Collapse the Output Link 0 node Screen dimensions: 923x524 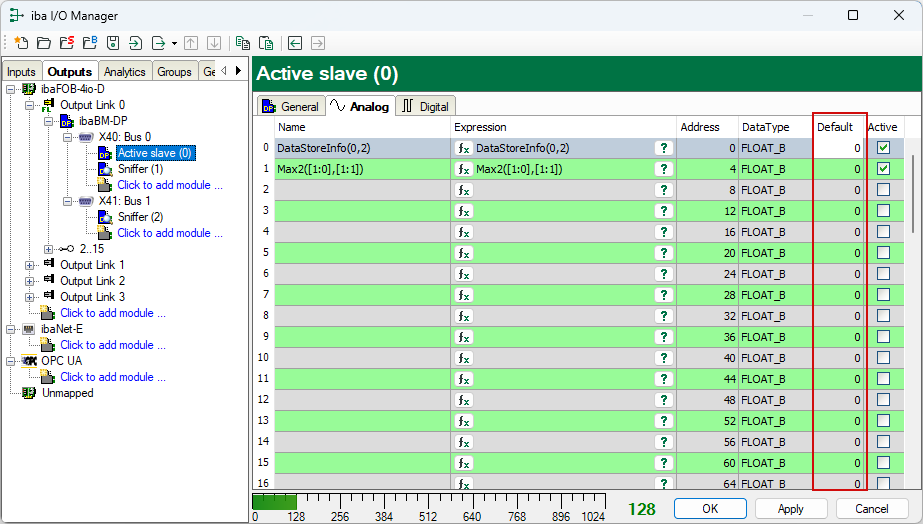(29, 105)
